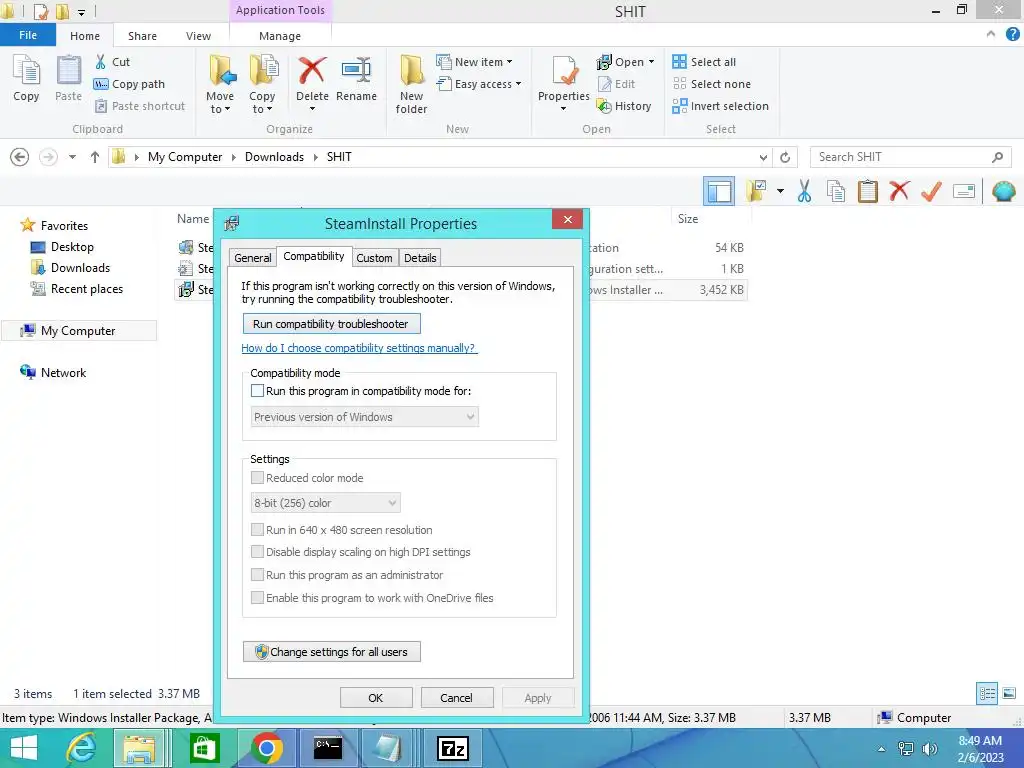
Task: Click the Copy icon in Clipboard group
Action: (26, 71)
